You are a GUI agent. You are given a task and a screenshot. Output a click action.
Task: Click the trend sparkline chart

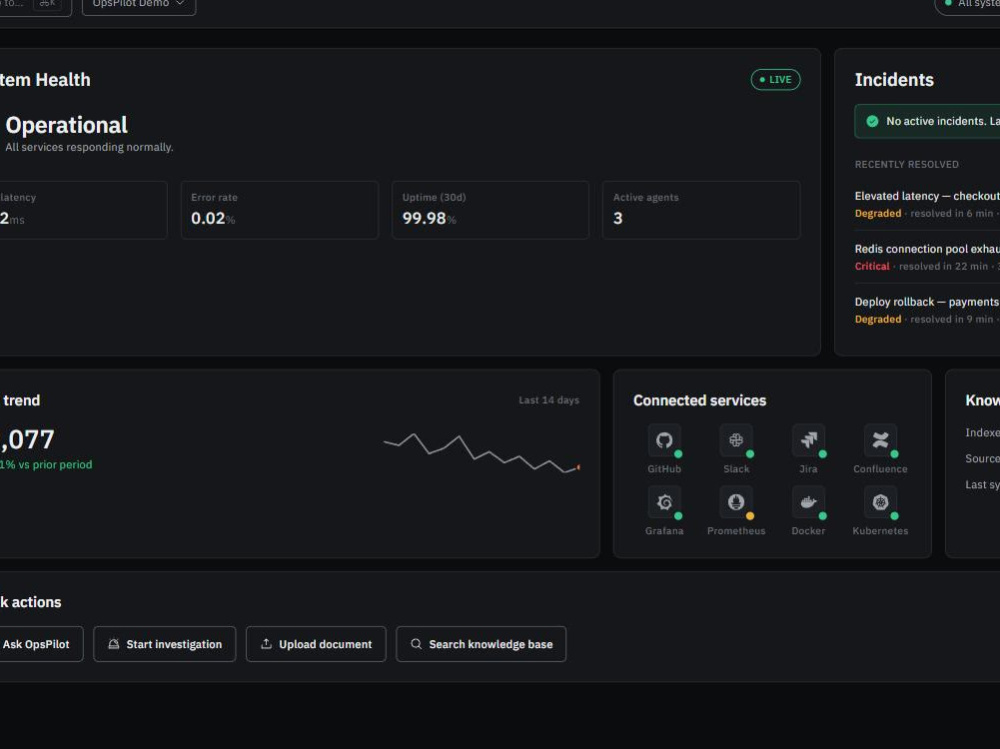pyautogui.click(x=482, y=453)
